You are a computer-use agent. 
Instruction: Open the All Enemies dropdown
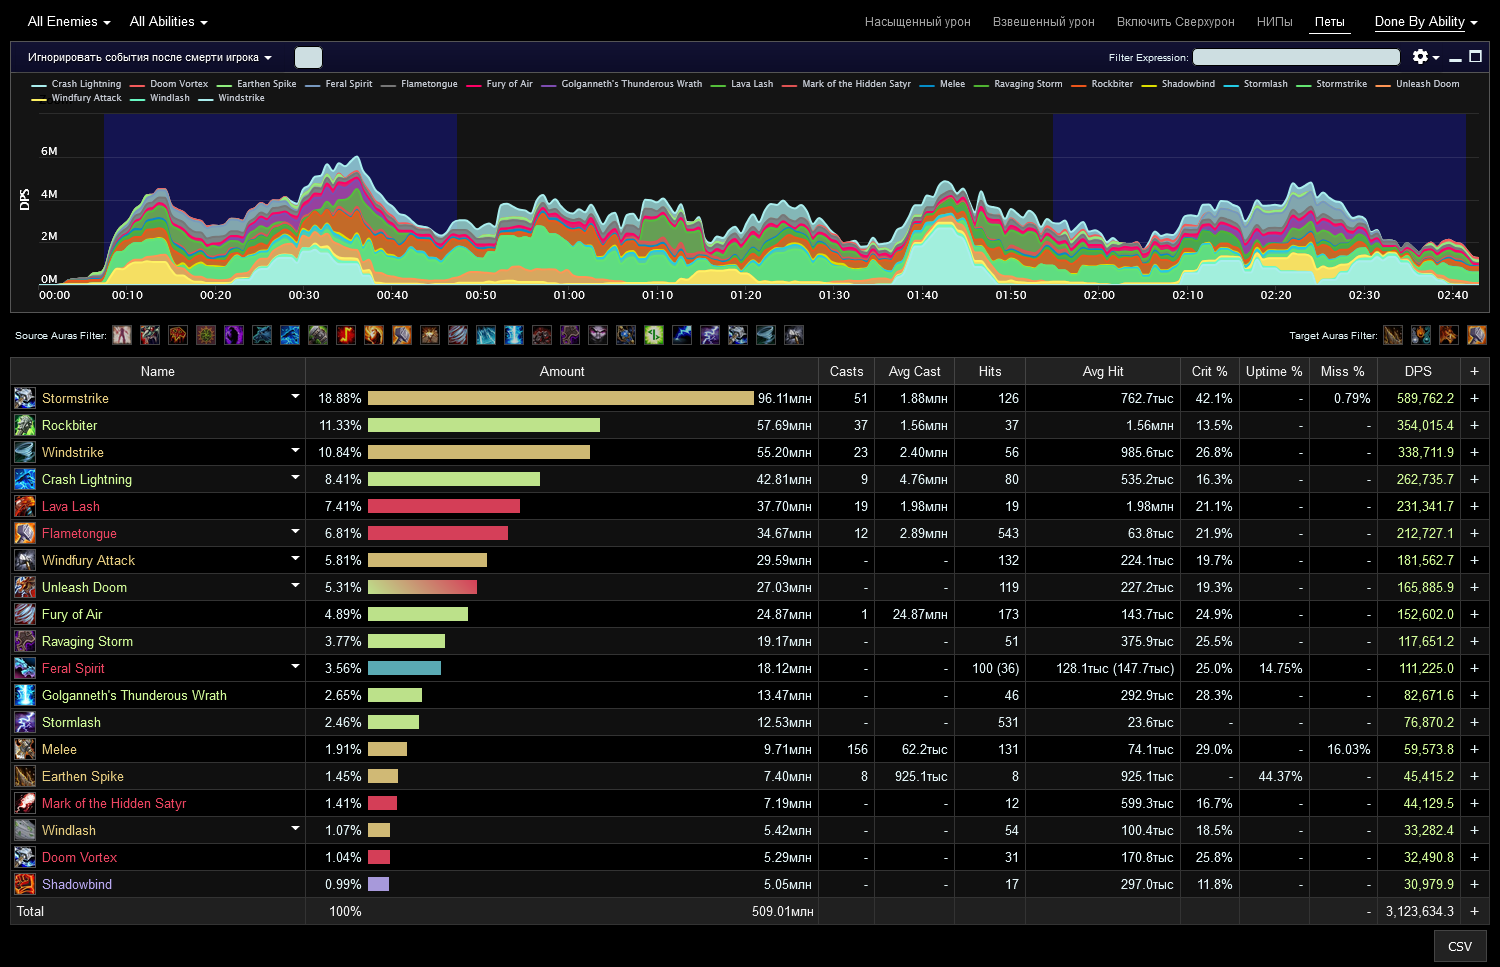(69, 22)
